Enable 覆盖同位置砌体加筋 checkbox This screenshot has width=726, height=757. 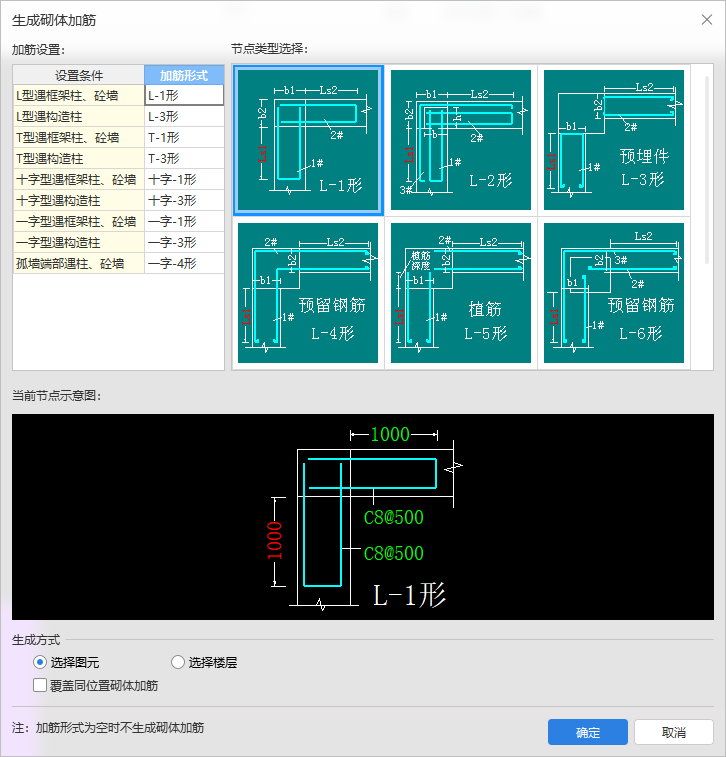pos(40,685)
